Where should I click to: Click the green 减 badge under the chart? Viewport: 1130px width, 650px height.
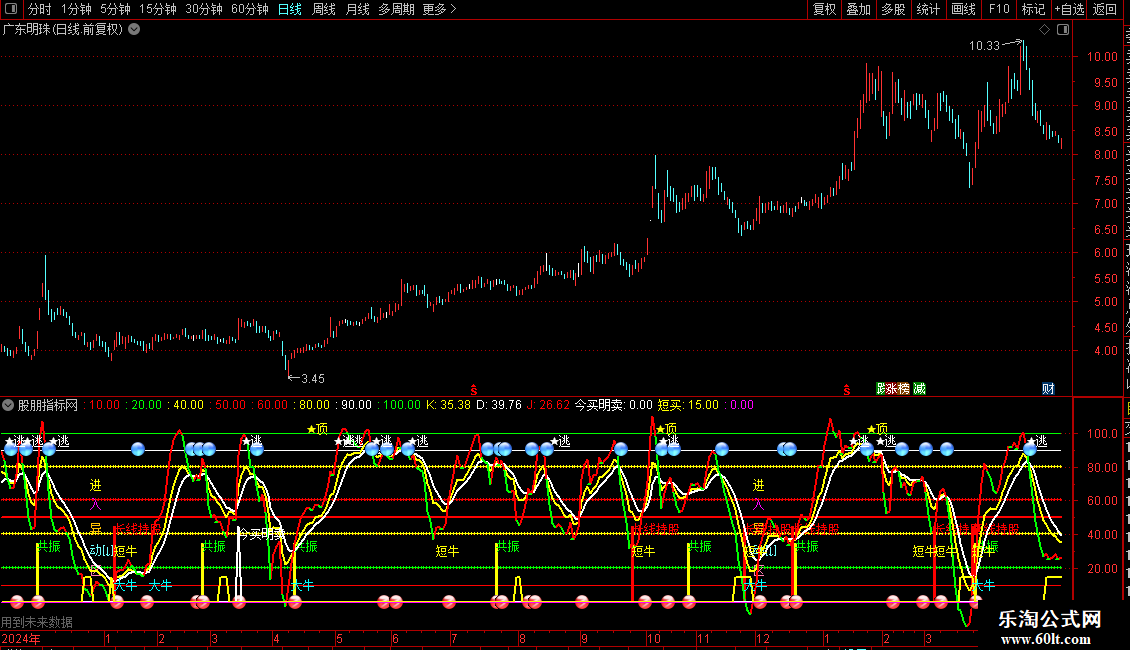click(920, 388)
